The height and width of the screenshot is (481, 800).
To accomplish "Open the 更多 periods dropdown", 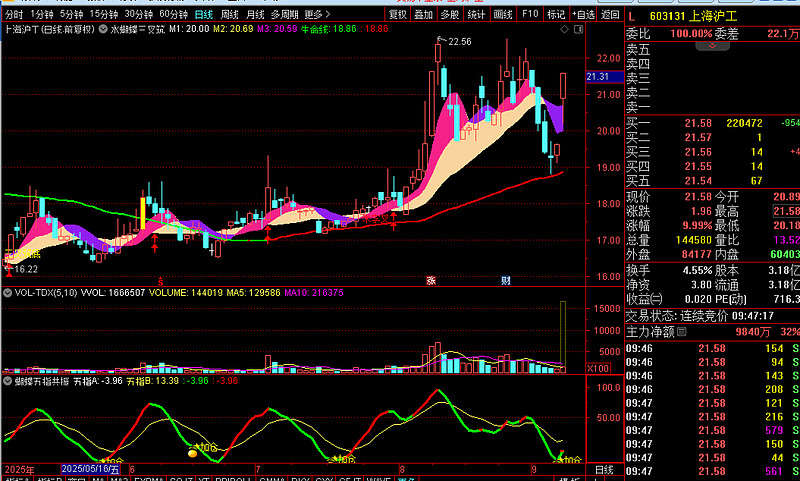I will [x=316, y=15].
